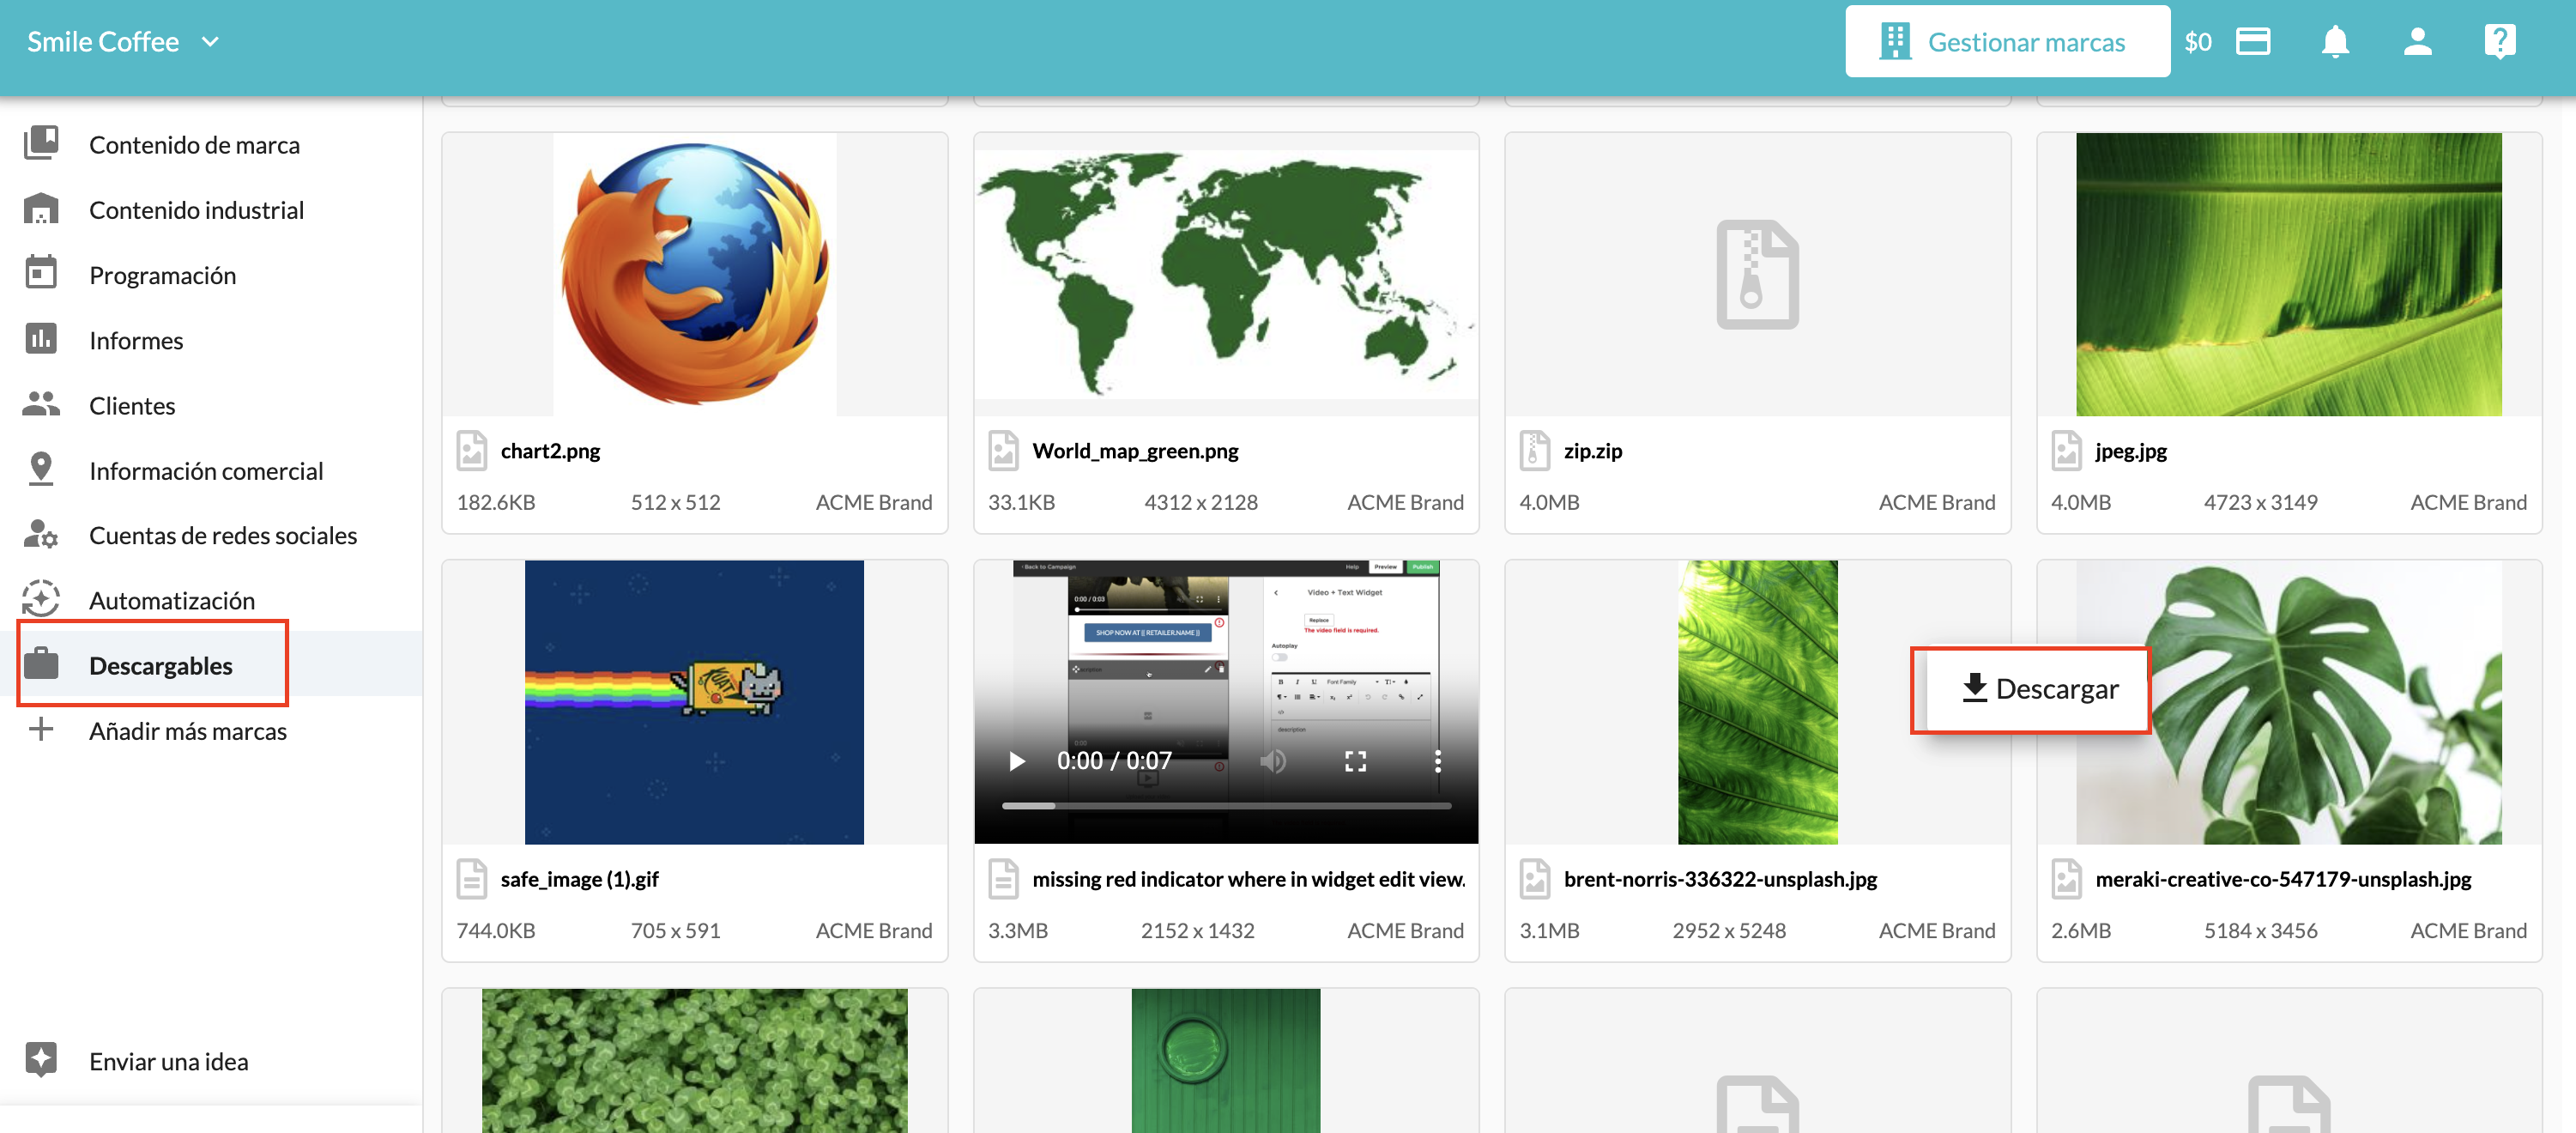Click the Información comercial pin icon

[41, 468]
